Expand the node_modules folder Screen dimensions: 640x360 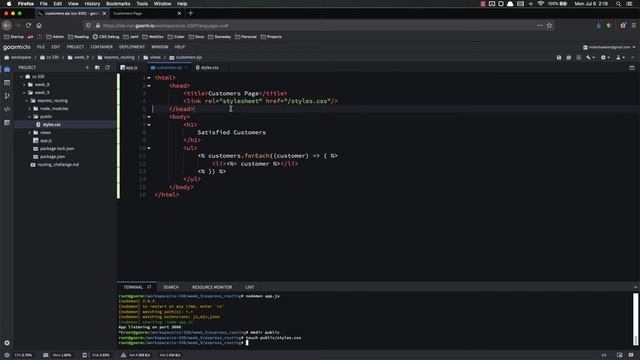click(x=30, y=109)
